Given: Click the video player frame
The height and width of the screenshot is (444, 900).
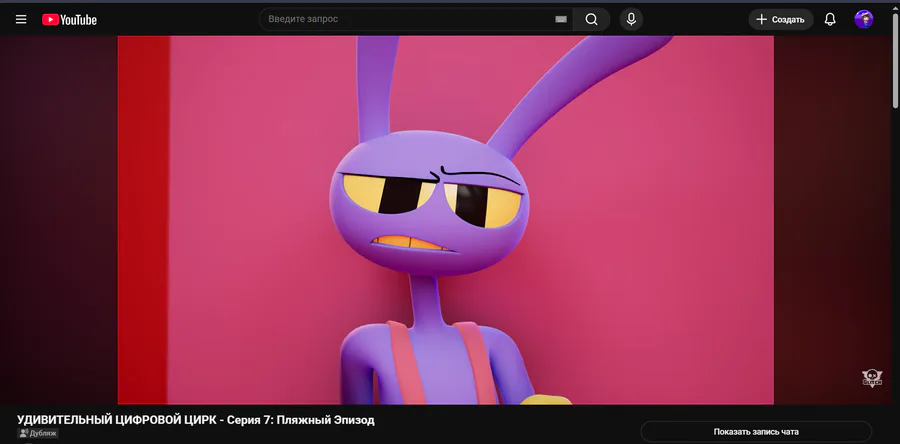Looking at the screenshot, I should click(446, 220).
